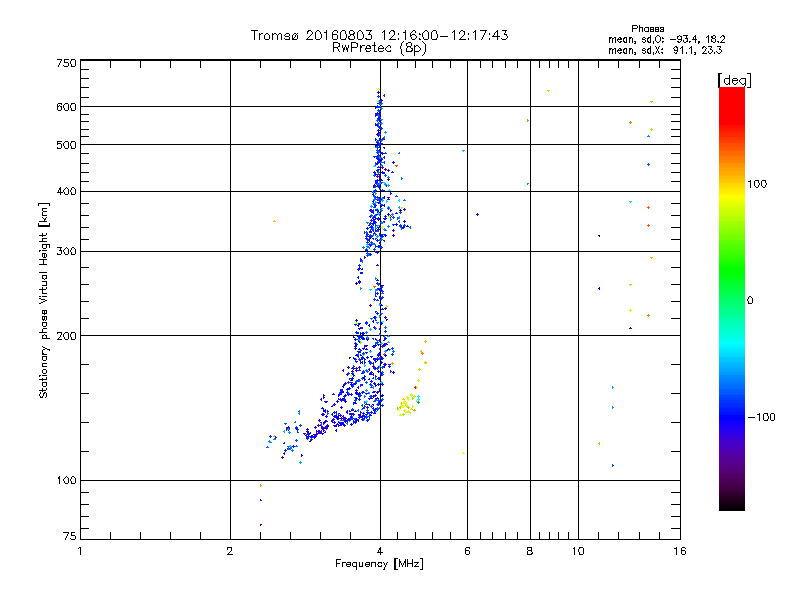Click the x-axis tick label '8'
This screenshot has height=600, width=800.
530,551
